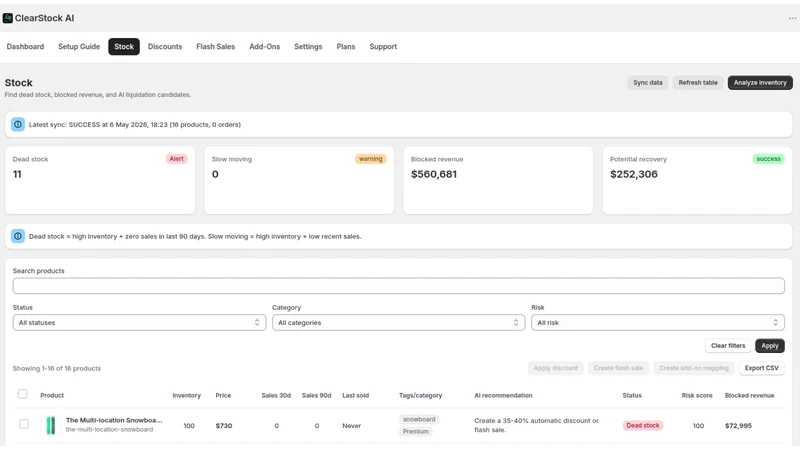Click the Inventory column header
This screenshot has height=450, width=800.
[187, 395]
